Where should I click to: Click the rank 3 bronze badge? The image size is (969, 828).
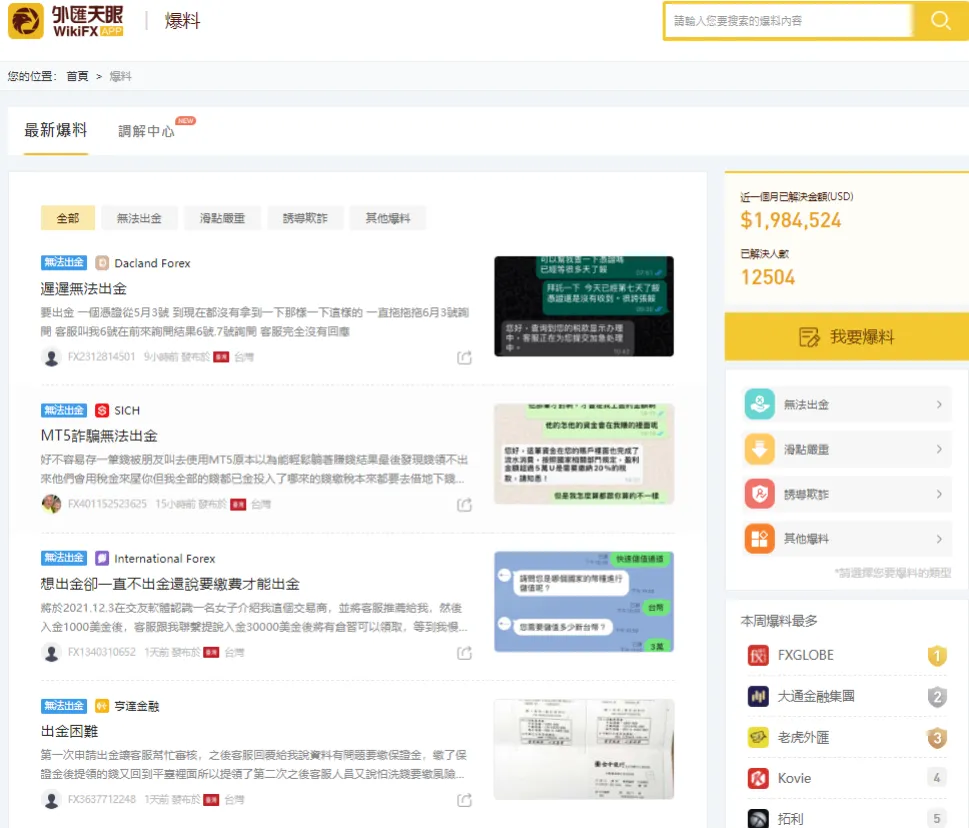pos(937,738)
